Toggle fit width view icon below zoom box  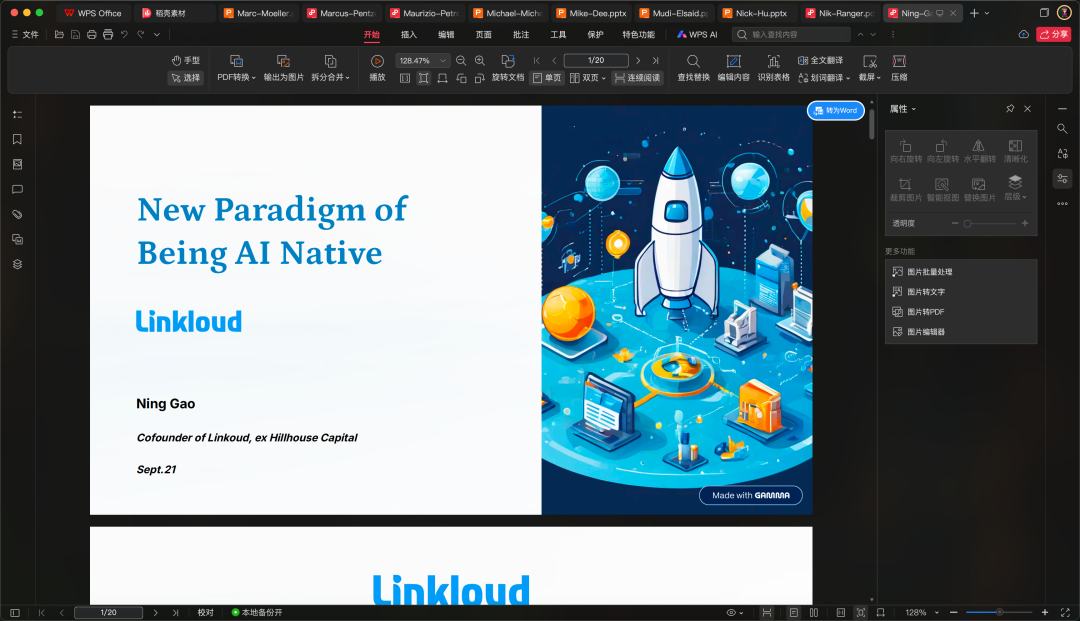pyautogui.click(x=442, y=78)
